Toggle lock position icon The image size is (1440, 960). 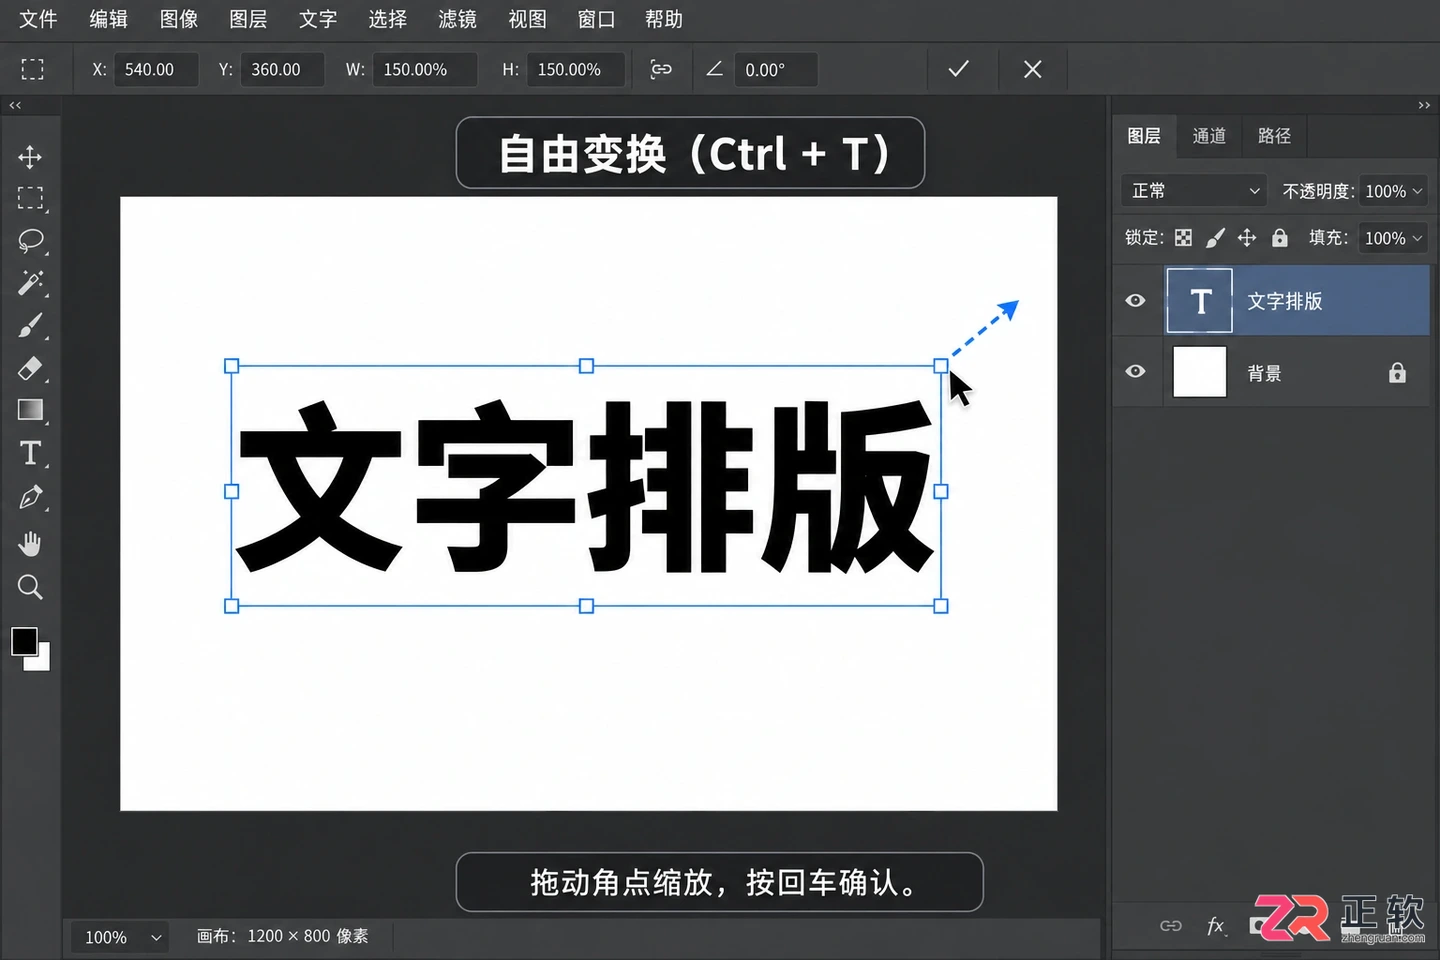[1247, 238]
